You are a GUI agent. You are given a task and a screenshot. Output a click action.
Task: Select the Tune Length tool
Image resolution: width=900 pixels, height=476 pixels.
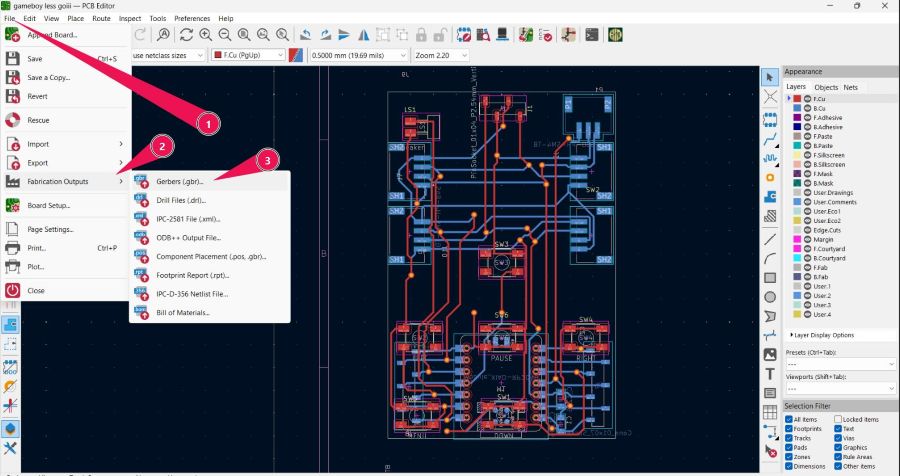point(770,158)
